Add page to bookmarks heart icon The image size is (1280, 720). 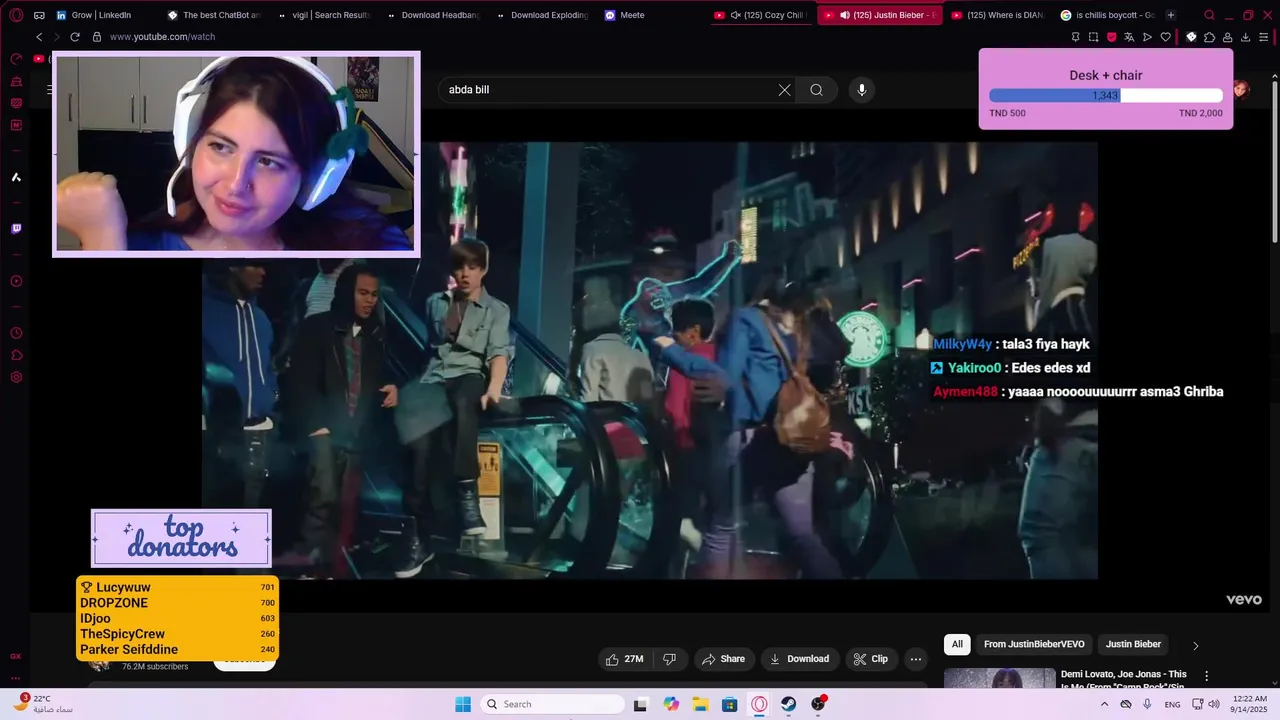(1165, 37)
